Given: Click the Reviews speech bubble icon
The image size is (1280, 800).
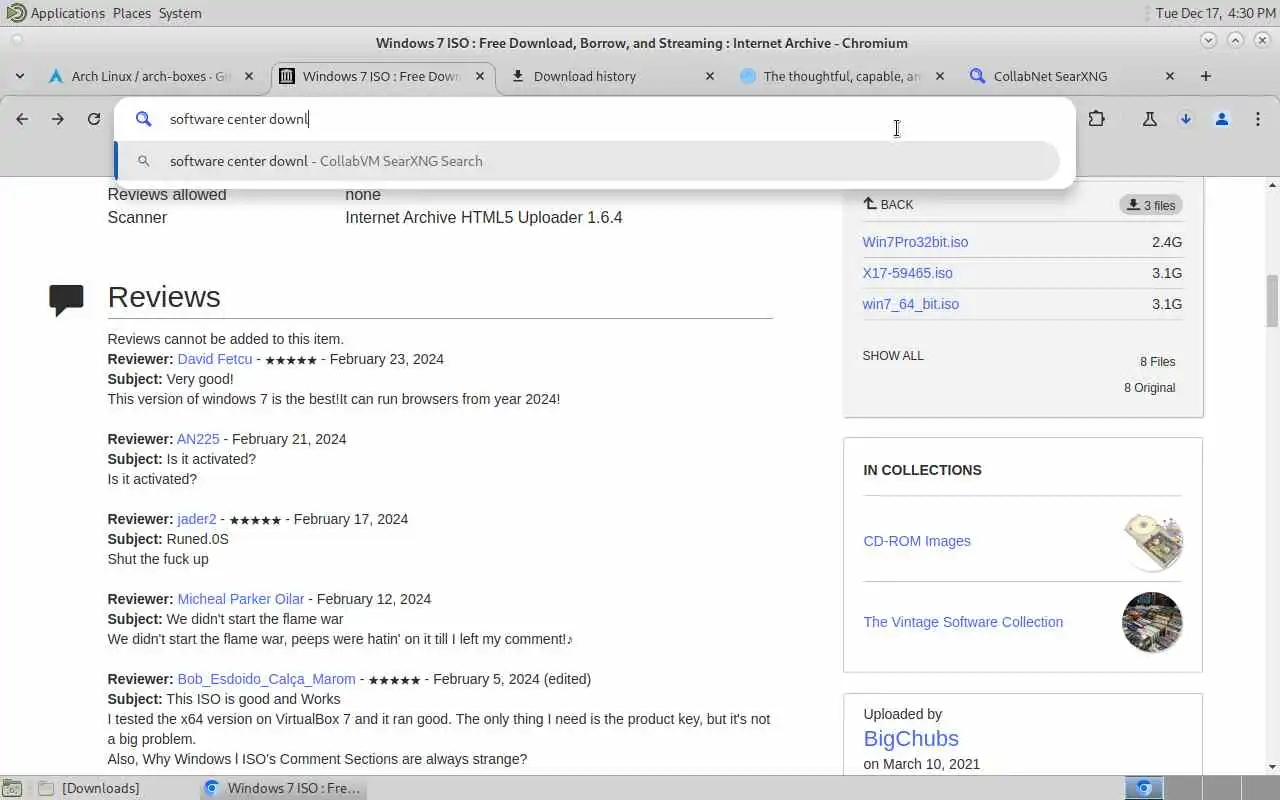Looking at the screenshot, I should [66, 300].
